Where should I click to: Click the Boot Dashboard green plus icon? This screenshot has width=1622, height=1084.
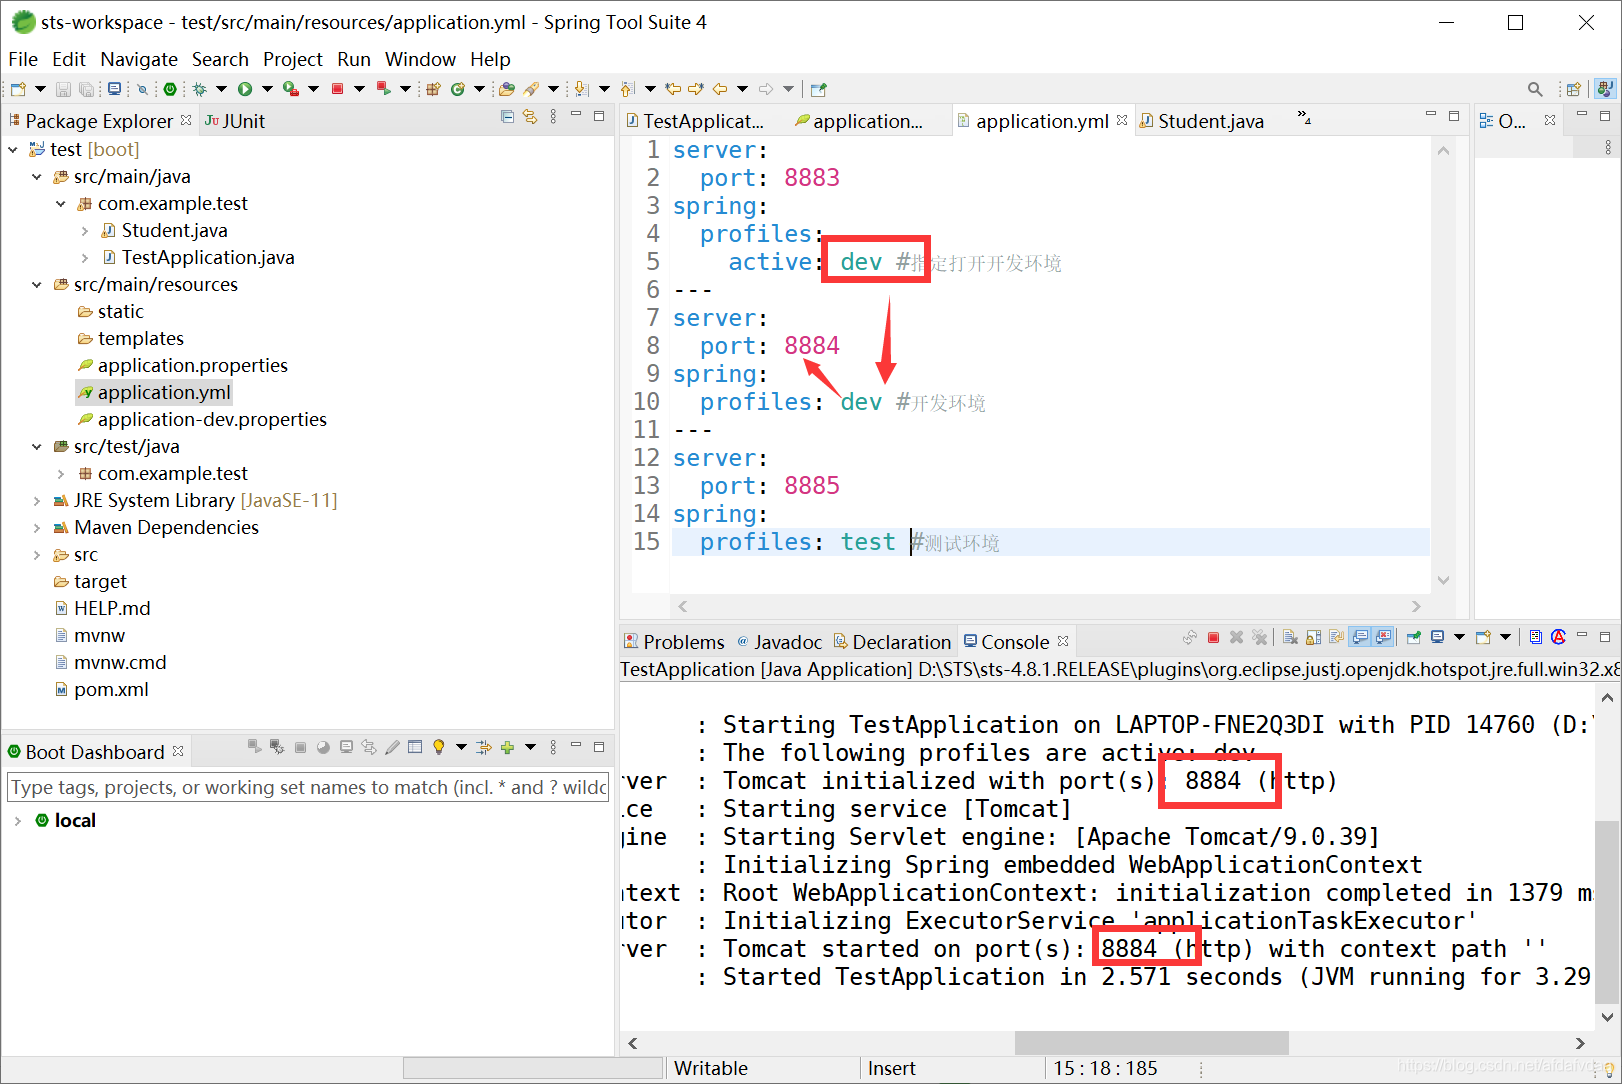tap(507, 747)
